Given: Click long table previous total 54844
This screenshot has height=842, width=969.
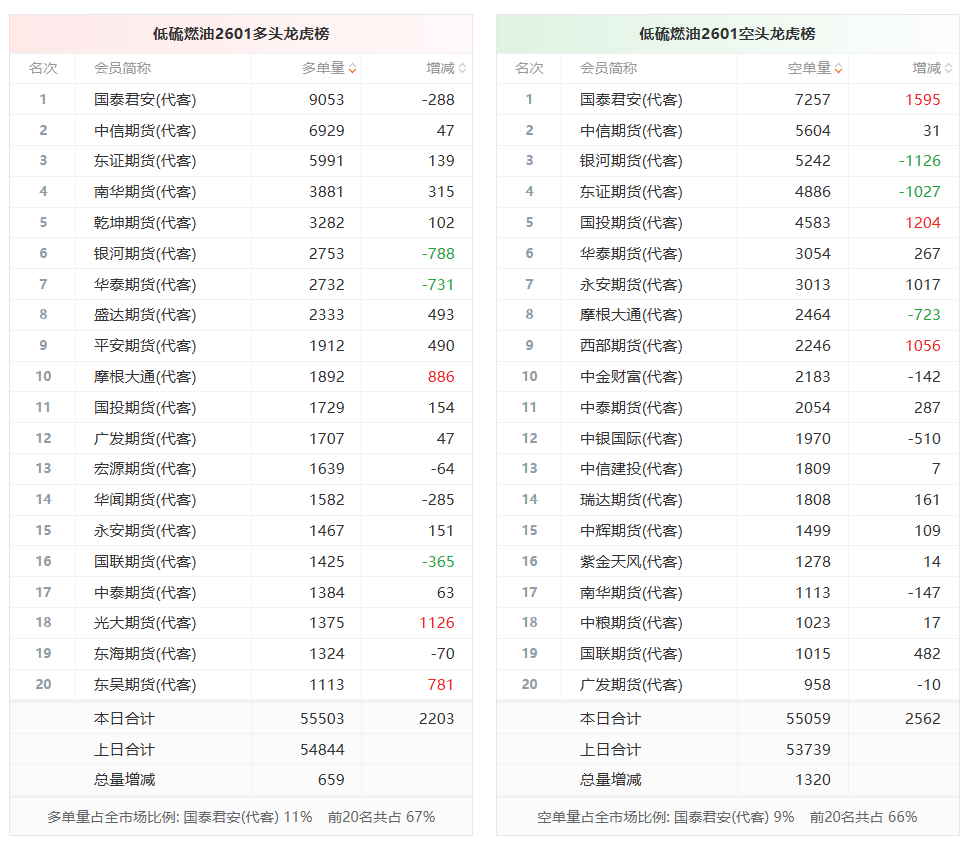Looking at the screenshot, I should click(322, 749).
